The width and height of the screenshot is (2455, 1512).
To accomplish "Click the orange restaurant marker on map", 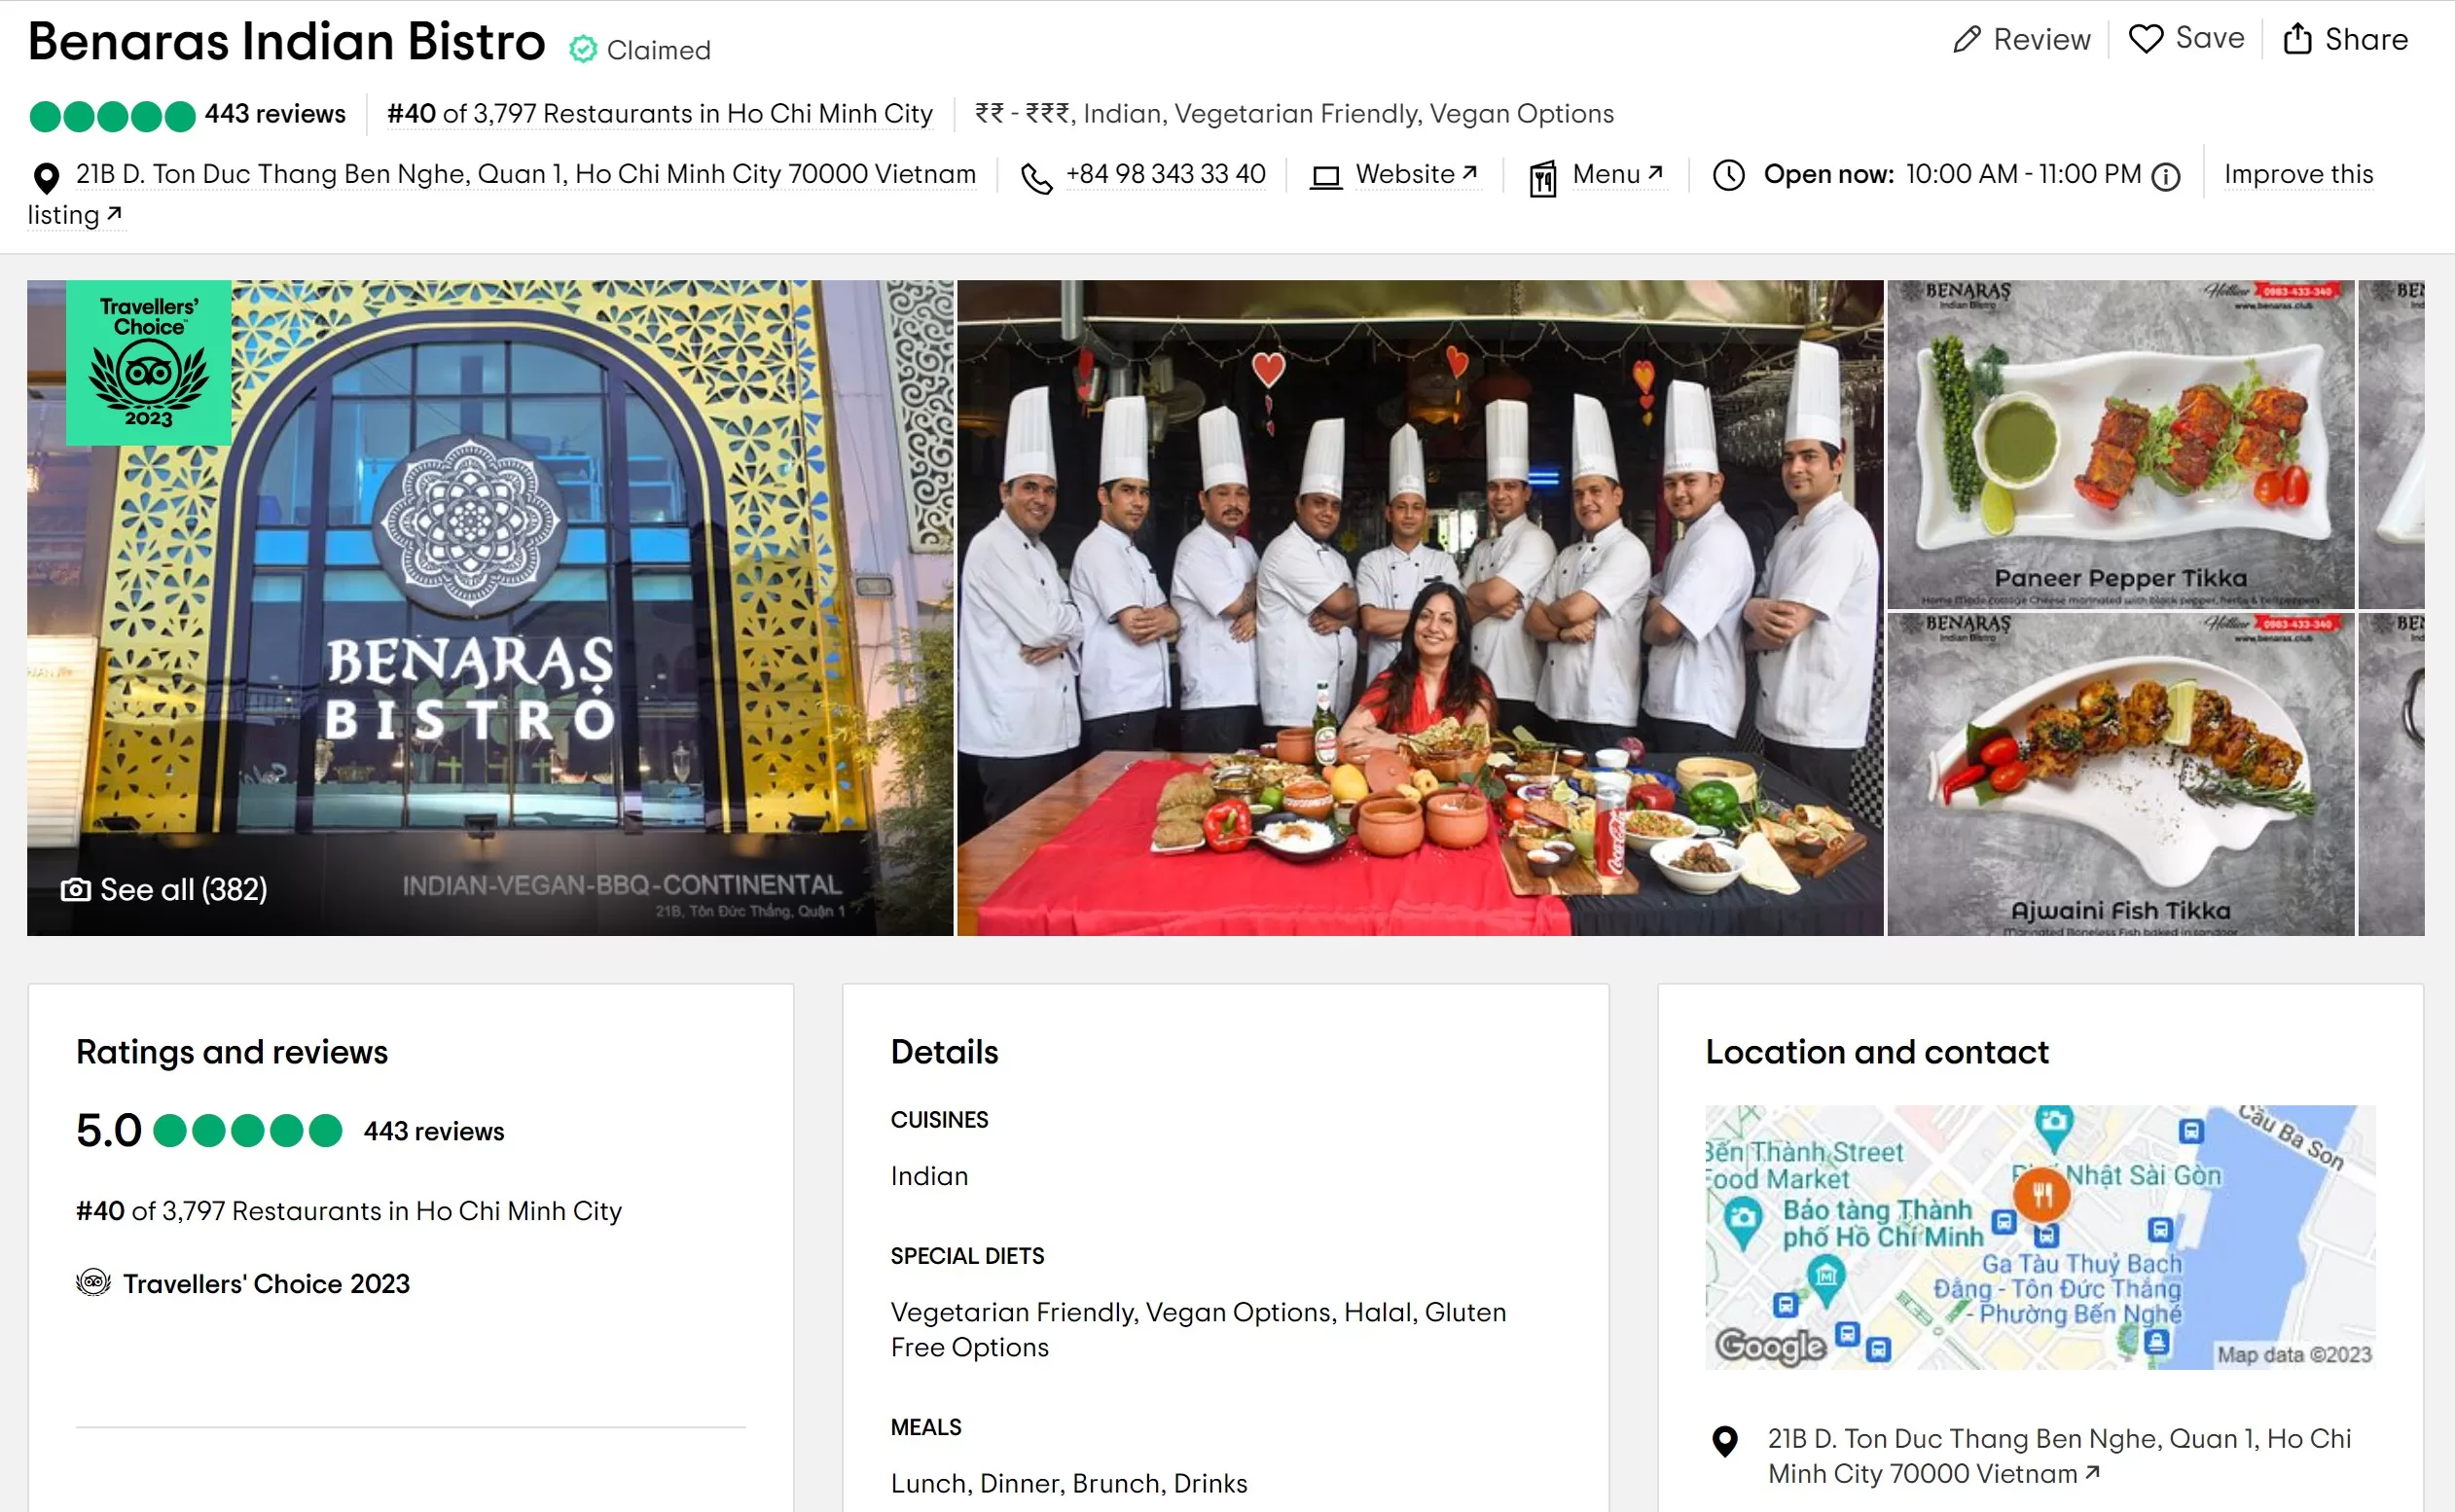I will point(2041,1194).
